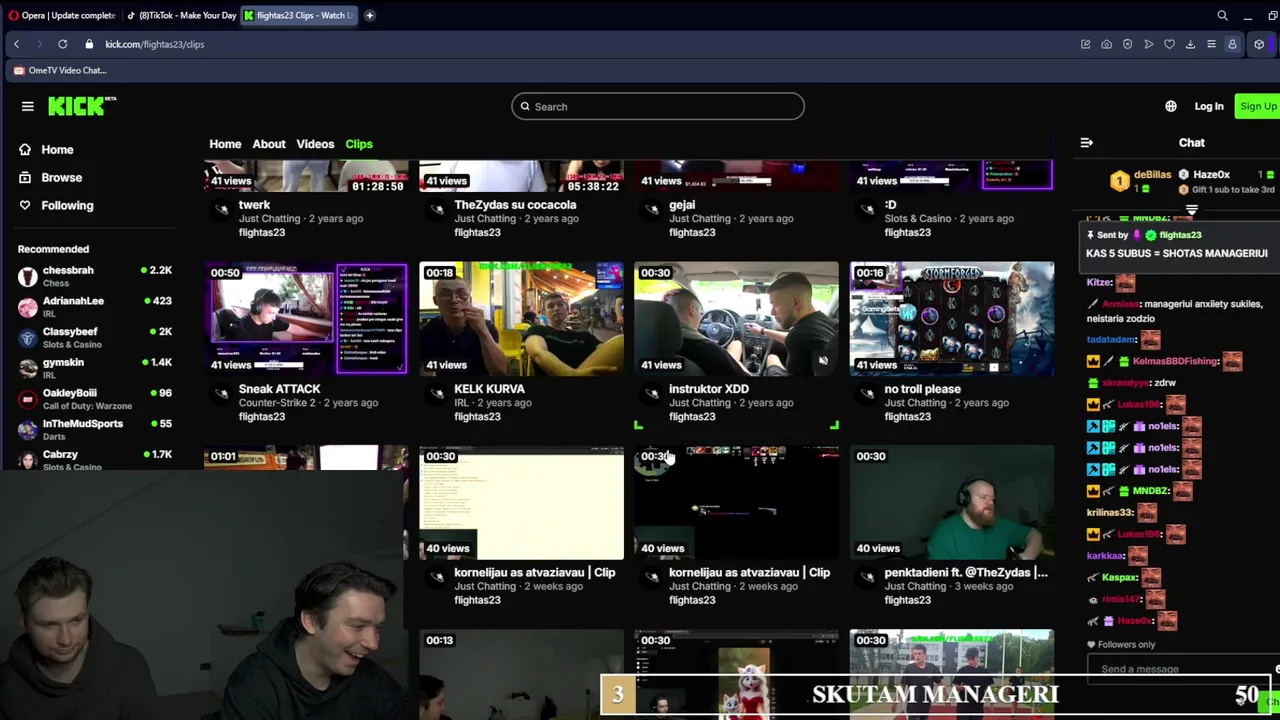Viewport: 1280px width, 720px height.
Task: Click the Search input field
Action: 658,106
